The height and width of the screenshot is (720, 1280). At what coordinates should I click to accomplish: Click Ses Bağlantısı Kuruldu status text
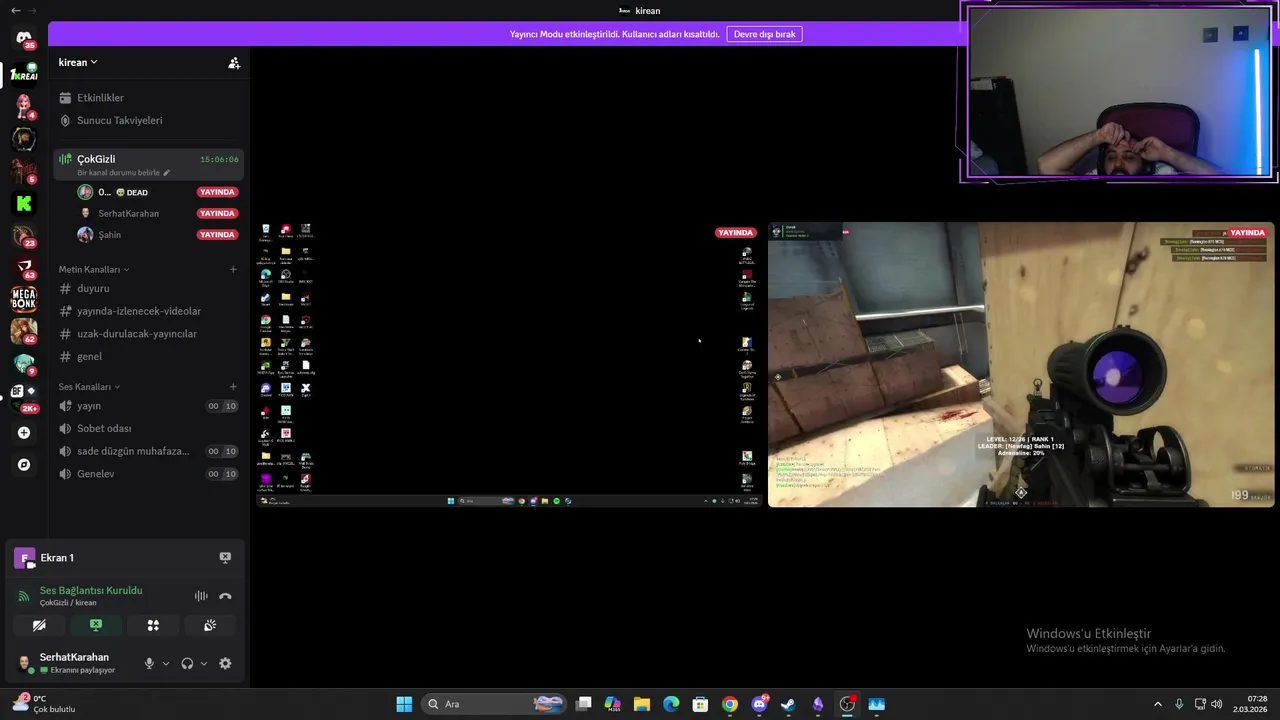pos(91,590)
